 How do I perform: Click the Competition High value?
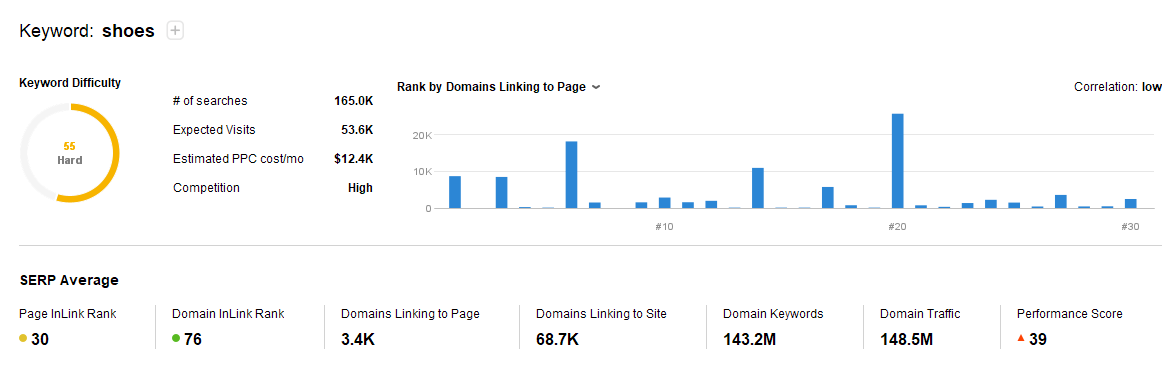pos(360,188)
